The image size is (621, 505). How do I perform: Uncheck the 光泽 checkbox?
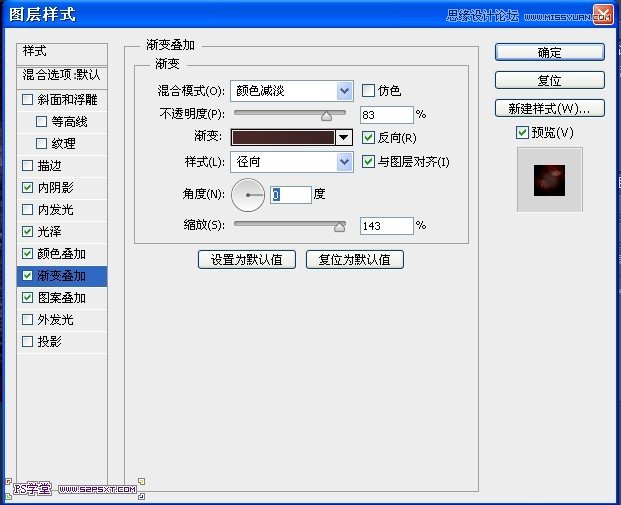pyautogui.click(x=27, y=231)
